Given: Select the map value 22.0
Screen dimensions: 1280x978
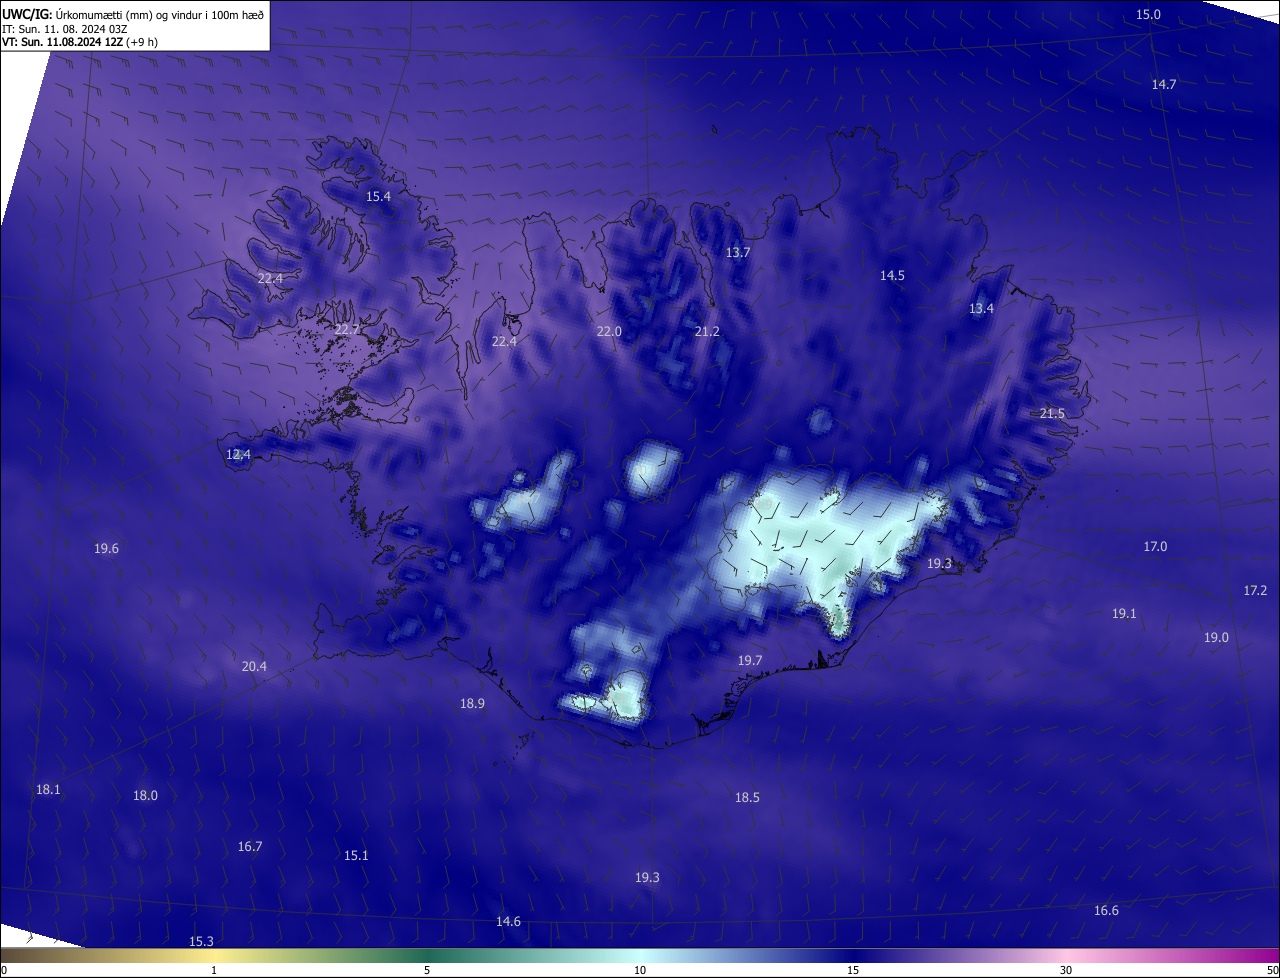Looking at the screenshot, I should click(609, 331).
